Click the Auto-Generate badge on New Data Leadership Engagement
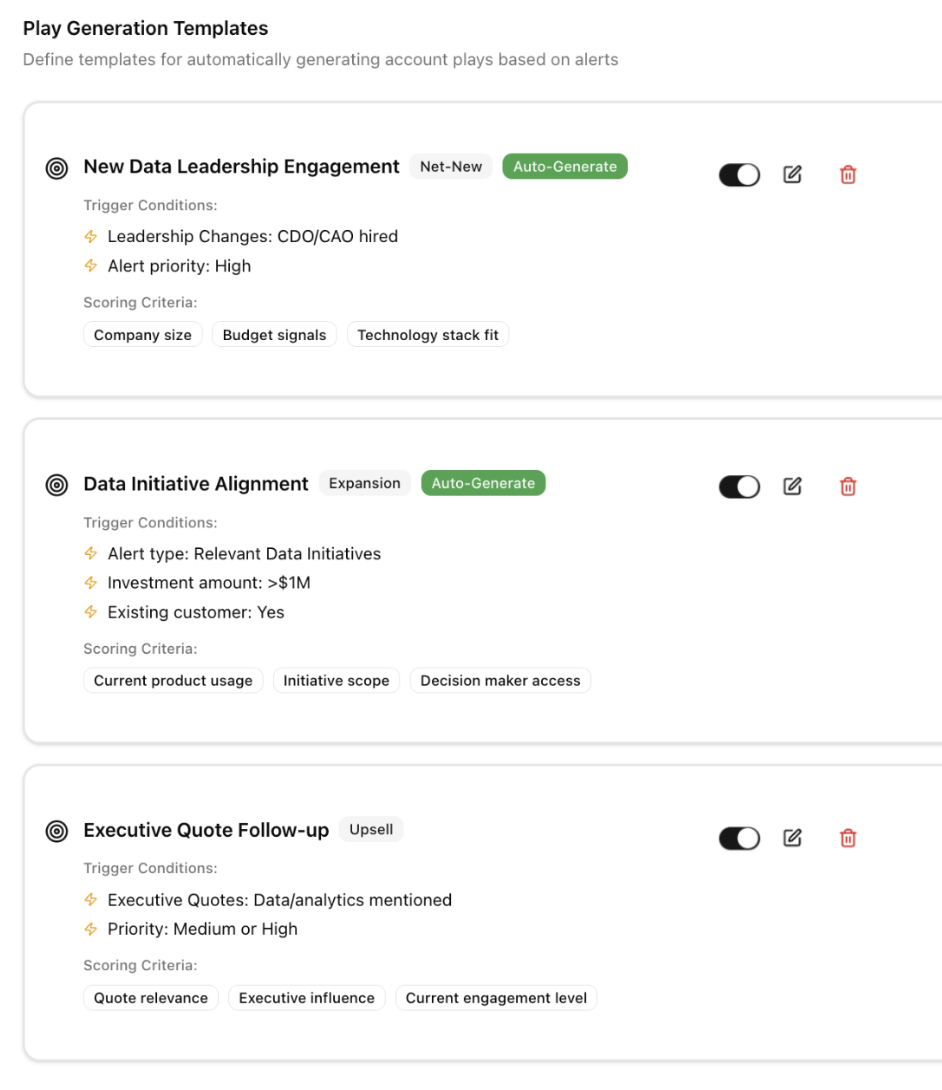The width and height of the screenshot is (942, 1090). tap(565, 166)
